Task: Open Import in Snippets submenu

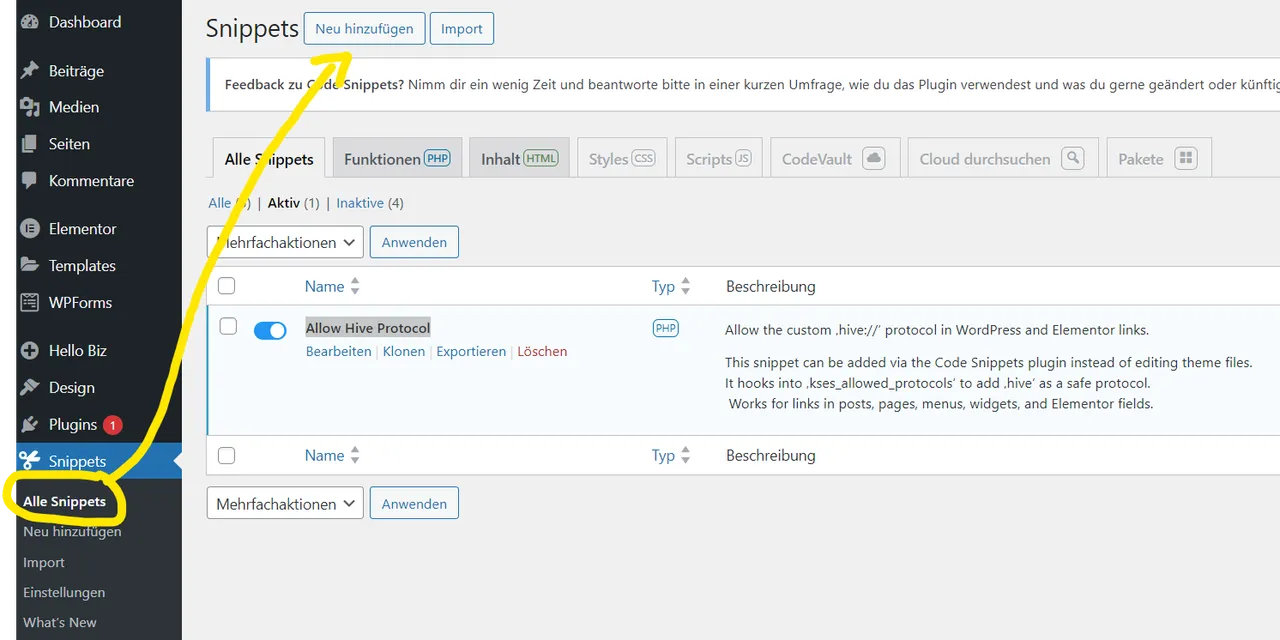Action: click(44, 563)
